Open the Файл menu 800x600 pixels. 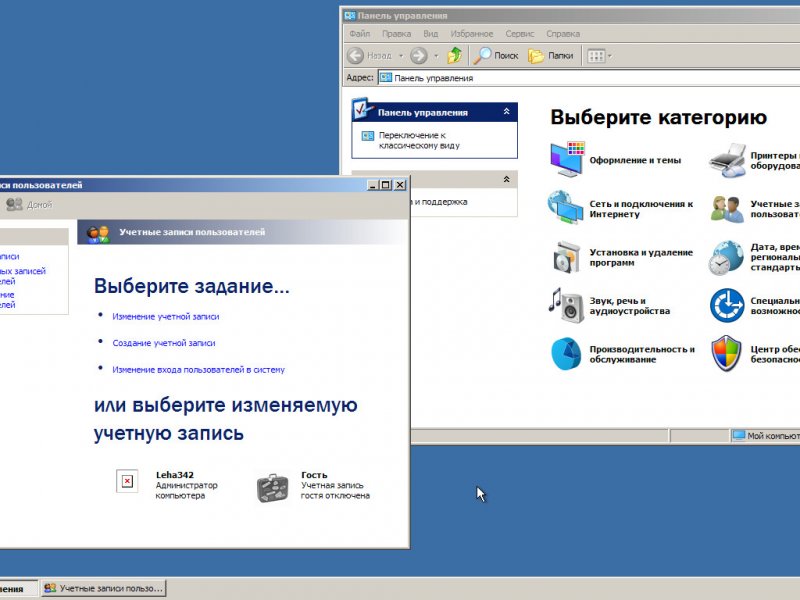(360, 34)
